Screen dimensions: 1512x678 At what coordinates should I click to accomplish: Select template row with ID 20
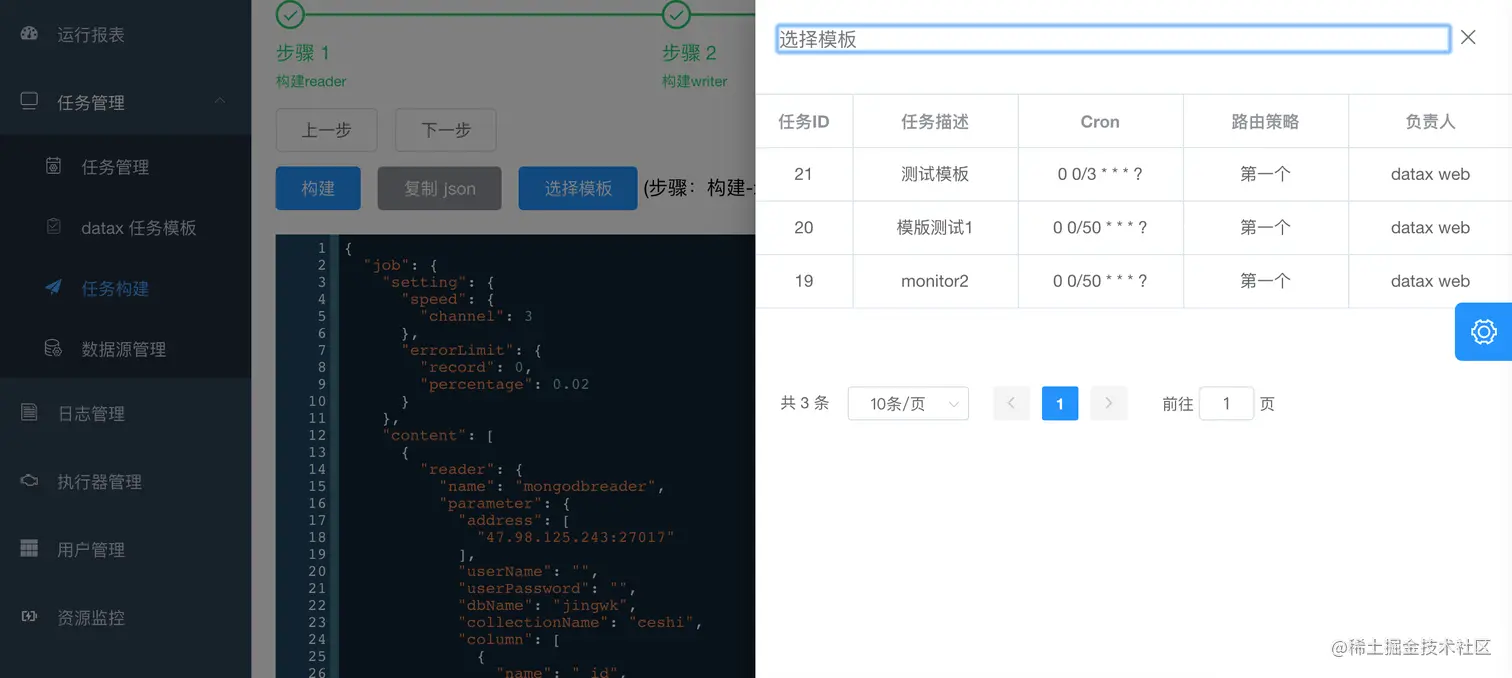[x=1134, y=227]
